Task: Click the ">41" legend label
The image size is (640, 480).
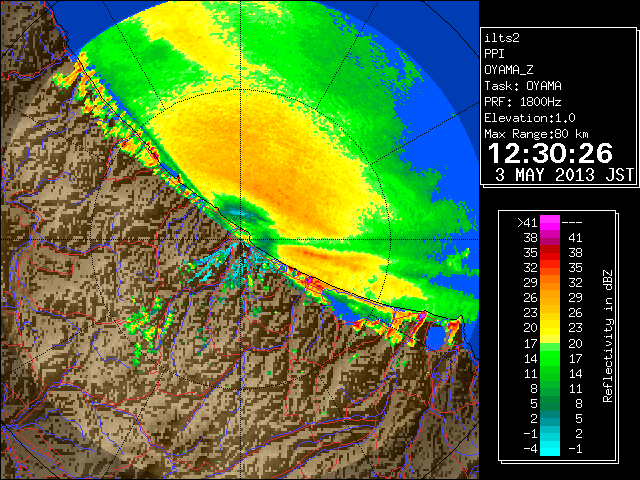Action: click(x=527, y=223)
